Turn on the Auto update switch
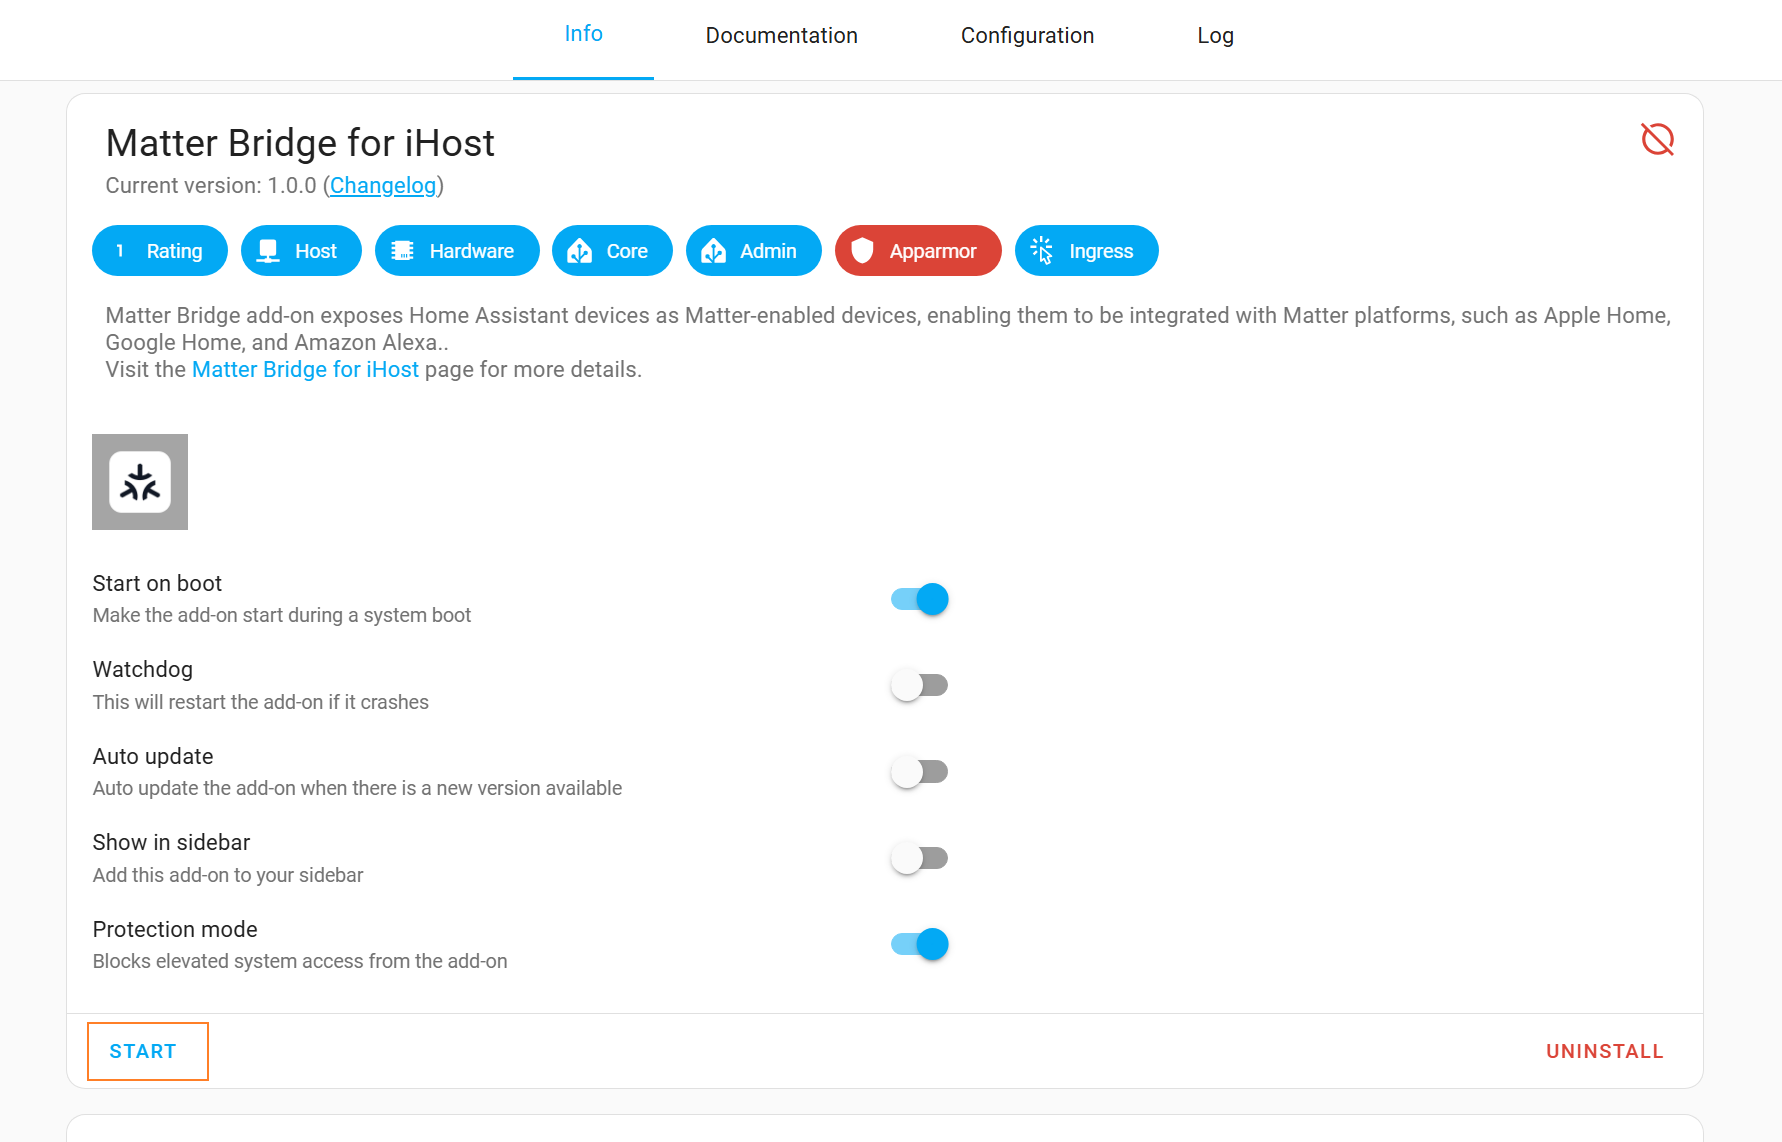 [x=920, y=772]
